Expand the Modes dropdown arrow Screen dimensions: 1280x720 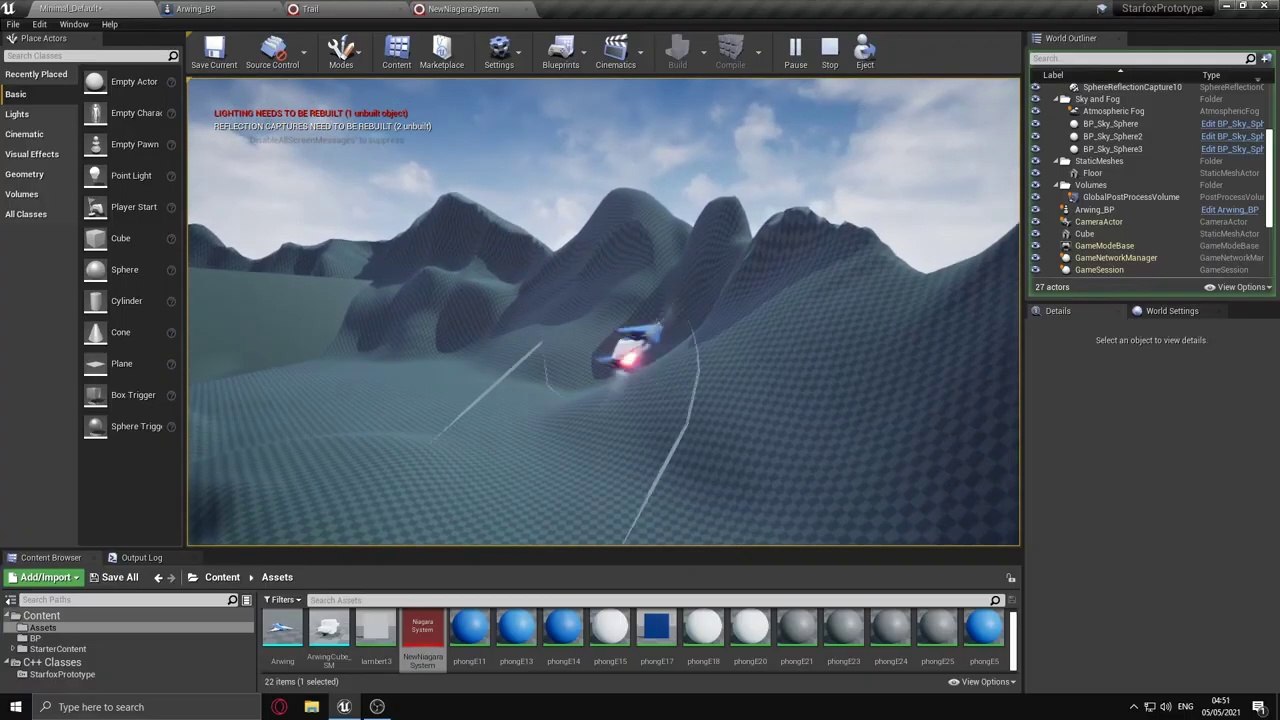point(358,52)
